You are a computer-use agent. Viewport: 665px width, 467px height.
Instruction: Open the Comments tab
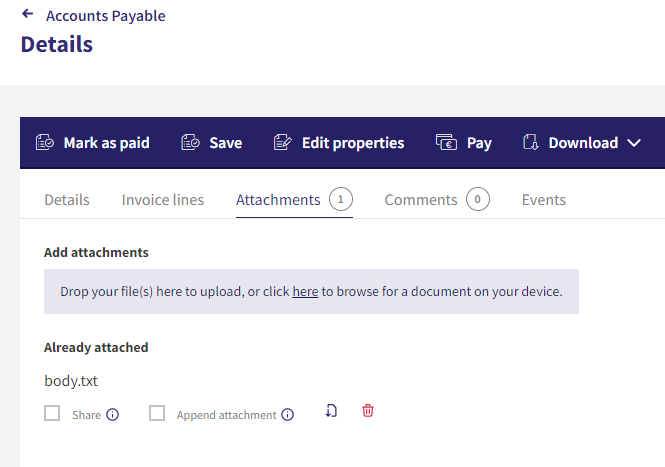pos(437,199)
